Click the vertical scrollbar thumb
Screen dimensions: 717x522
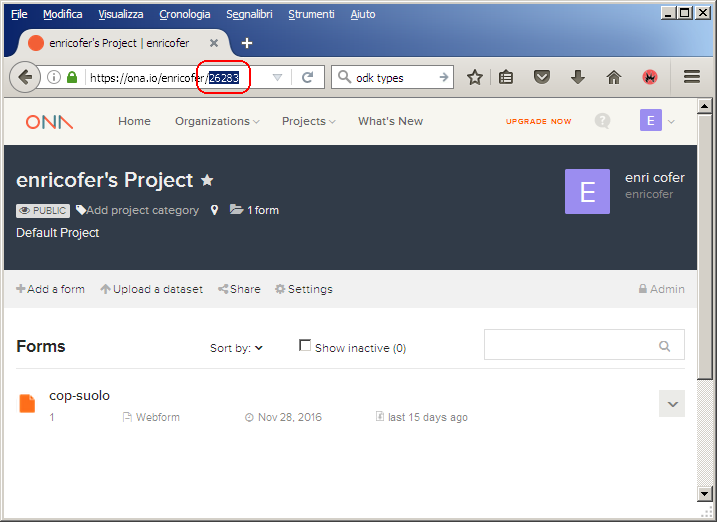(705, 246)
